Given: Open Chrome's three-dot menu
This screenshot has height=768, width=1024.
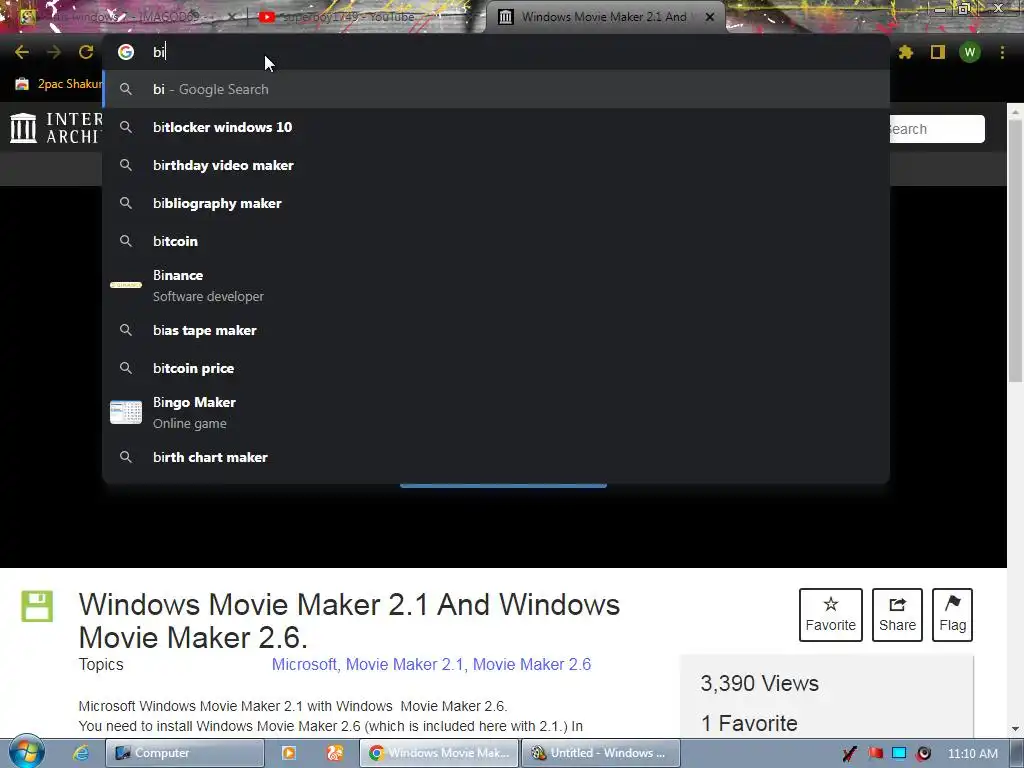Looking at the screenshot, I should click(1002, 52).
